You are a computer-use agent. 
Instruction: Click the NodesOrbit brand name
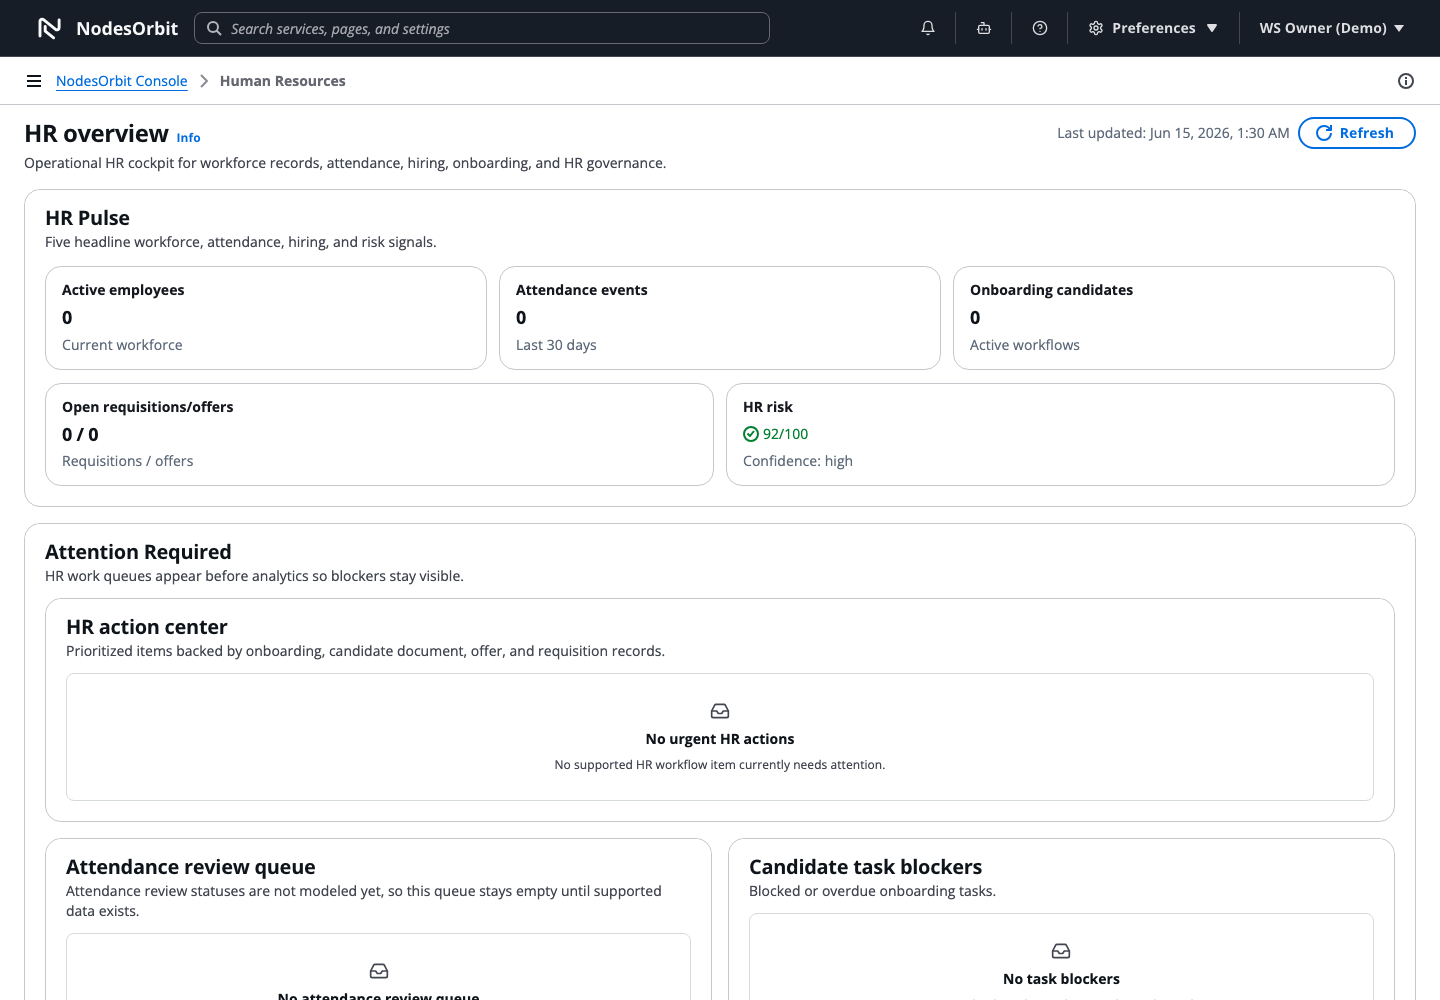tap(127, 28)
